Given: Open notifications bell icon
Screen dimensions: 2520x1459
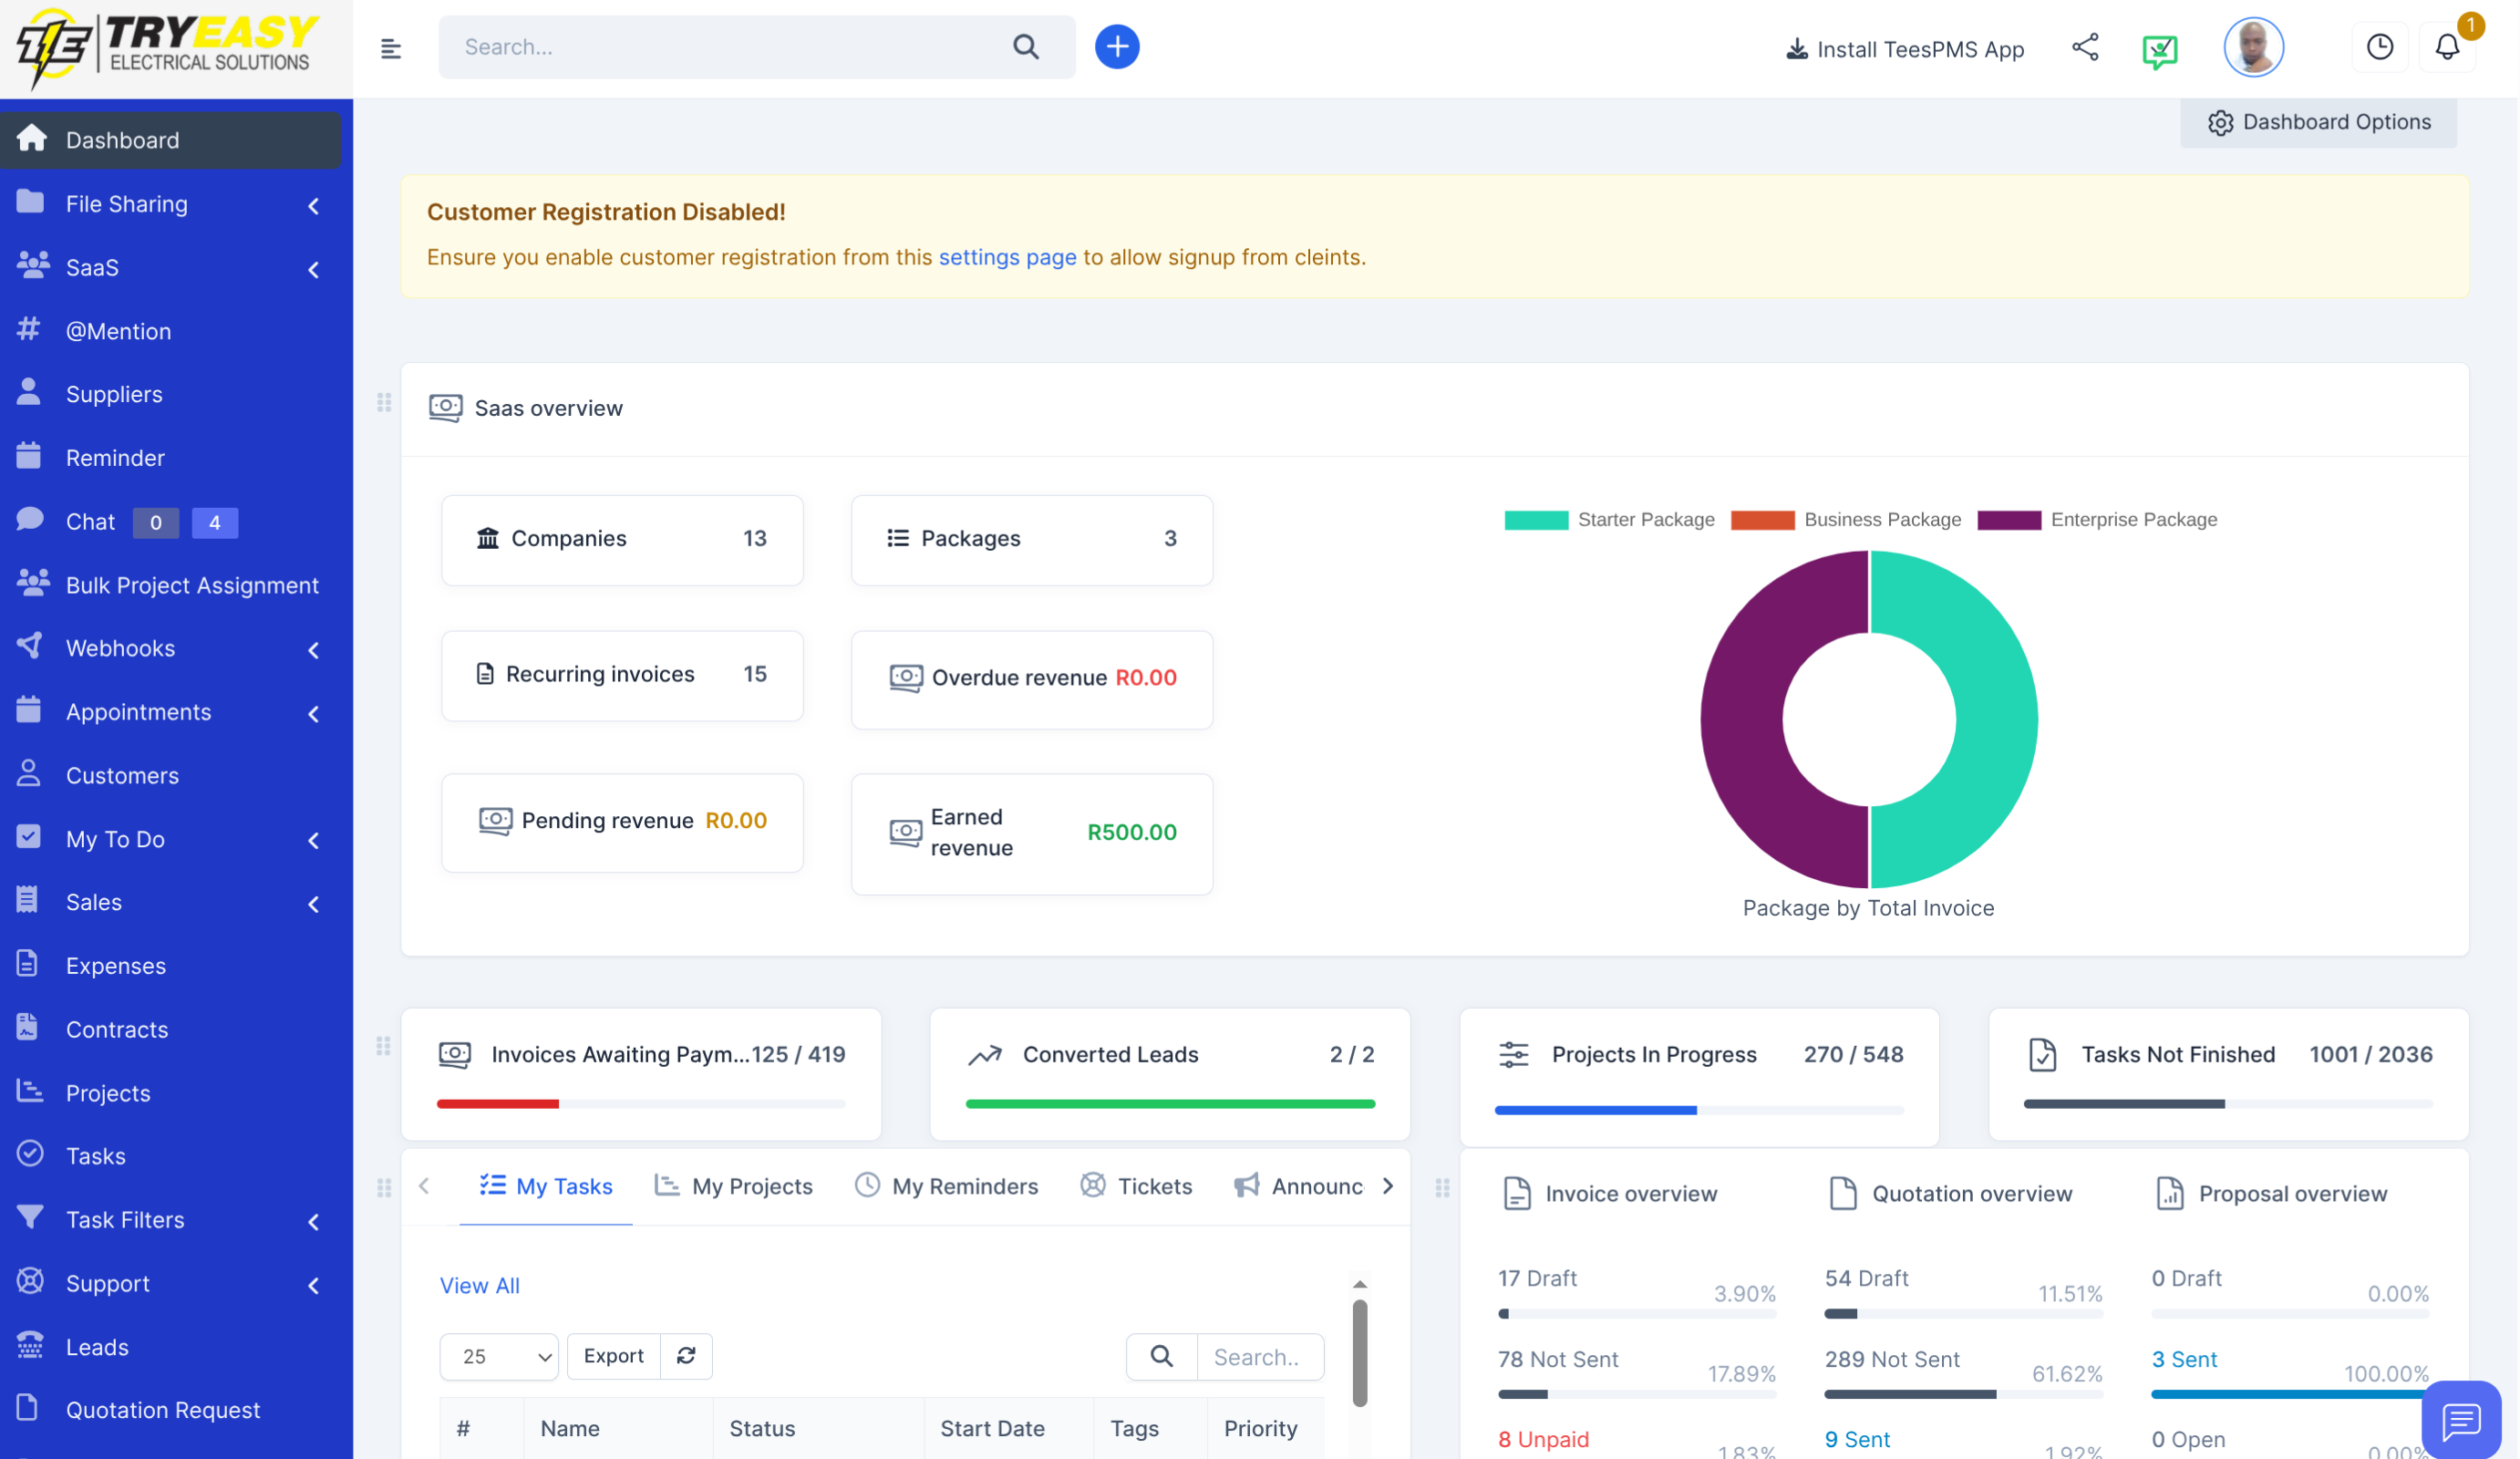Looking at the screenshot, I should click(x=2446, y=47).
